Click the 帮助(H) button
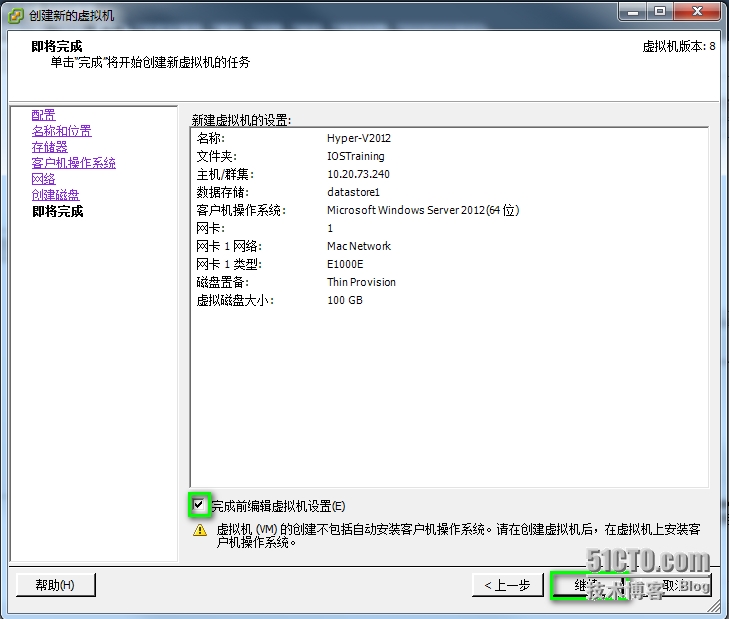This screenshot has width=729, height=619. 55,585
